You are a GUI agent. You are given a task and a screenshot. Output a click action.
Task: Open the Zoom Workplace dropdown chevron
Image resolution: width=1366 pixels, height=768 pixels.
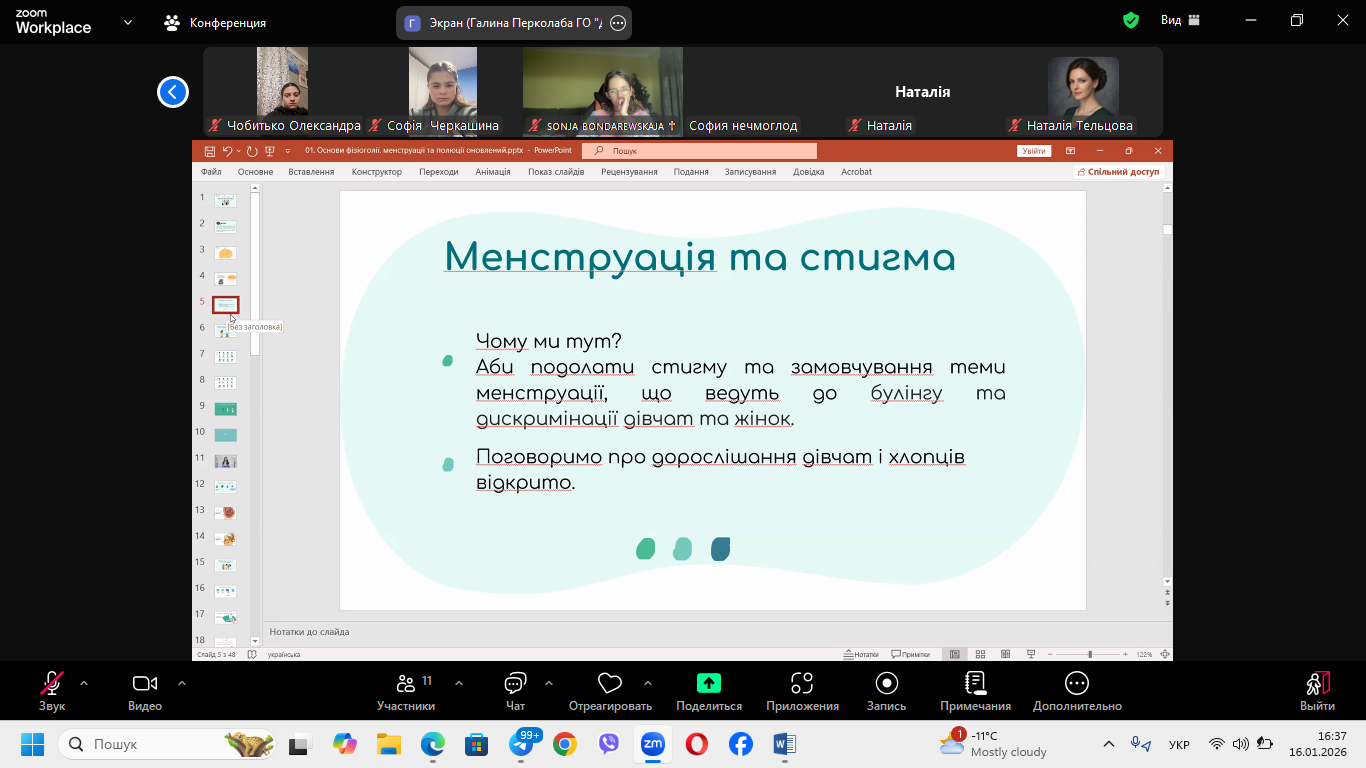128,22
